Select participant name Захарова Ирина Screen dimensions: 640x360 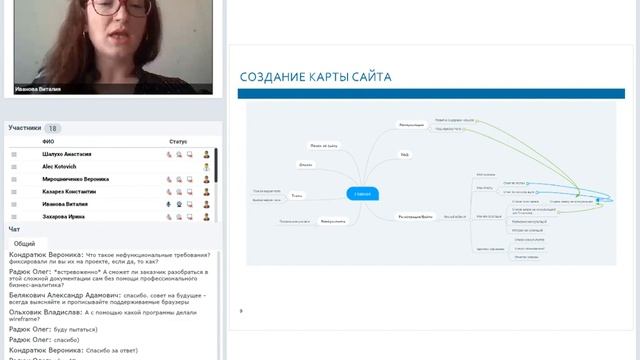[x=63, y=217]
